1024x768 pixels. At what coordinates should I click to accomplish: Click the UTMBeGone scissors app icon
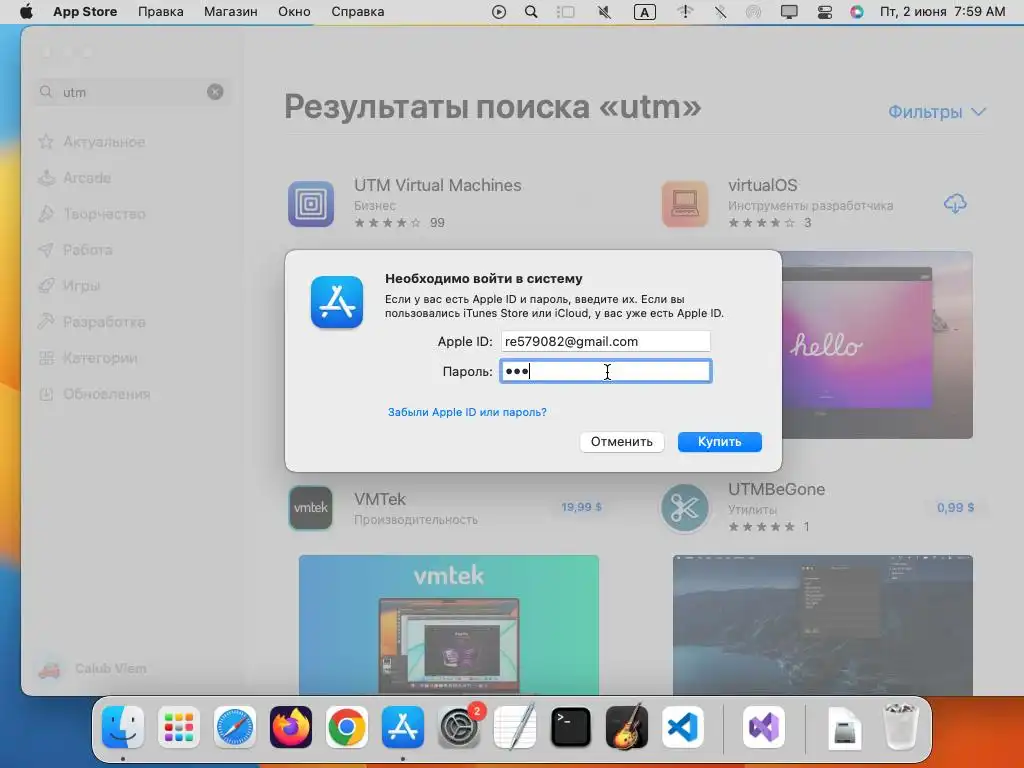coord(685,507)
